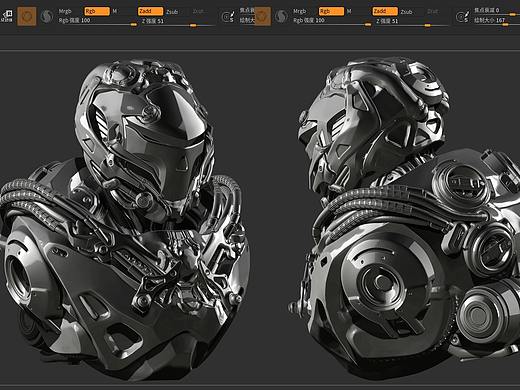This screenshot has height=390, width=520.
Task: Enable Mrgb mode in the left toolbar
Action: point(65,11)
